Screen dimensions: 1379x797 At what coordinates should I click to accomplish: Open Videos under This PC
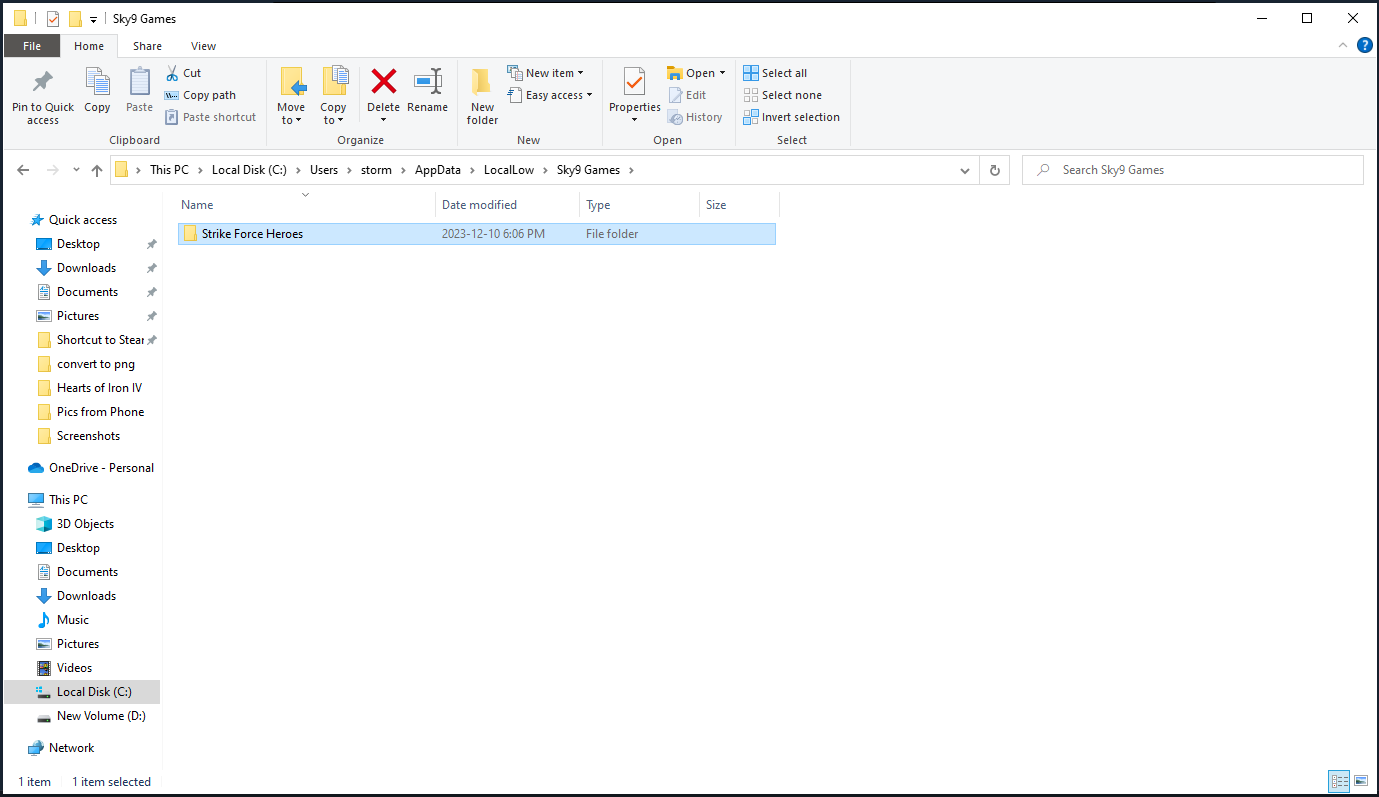point(74,668)
